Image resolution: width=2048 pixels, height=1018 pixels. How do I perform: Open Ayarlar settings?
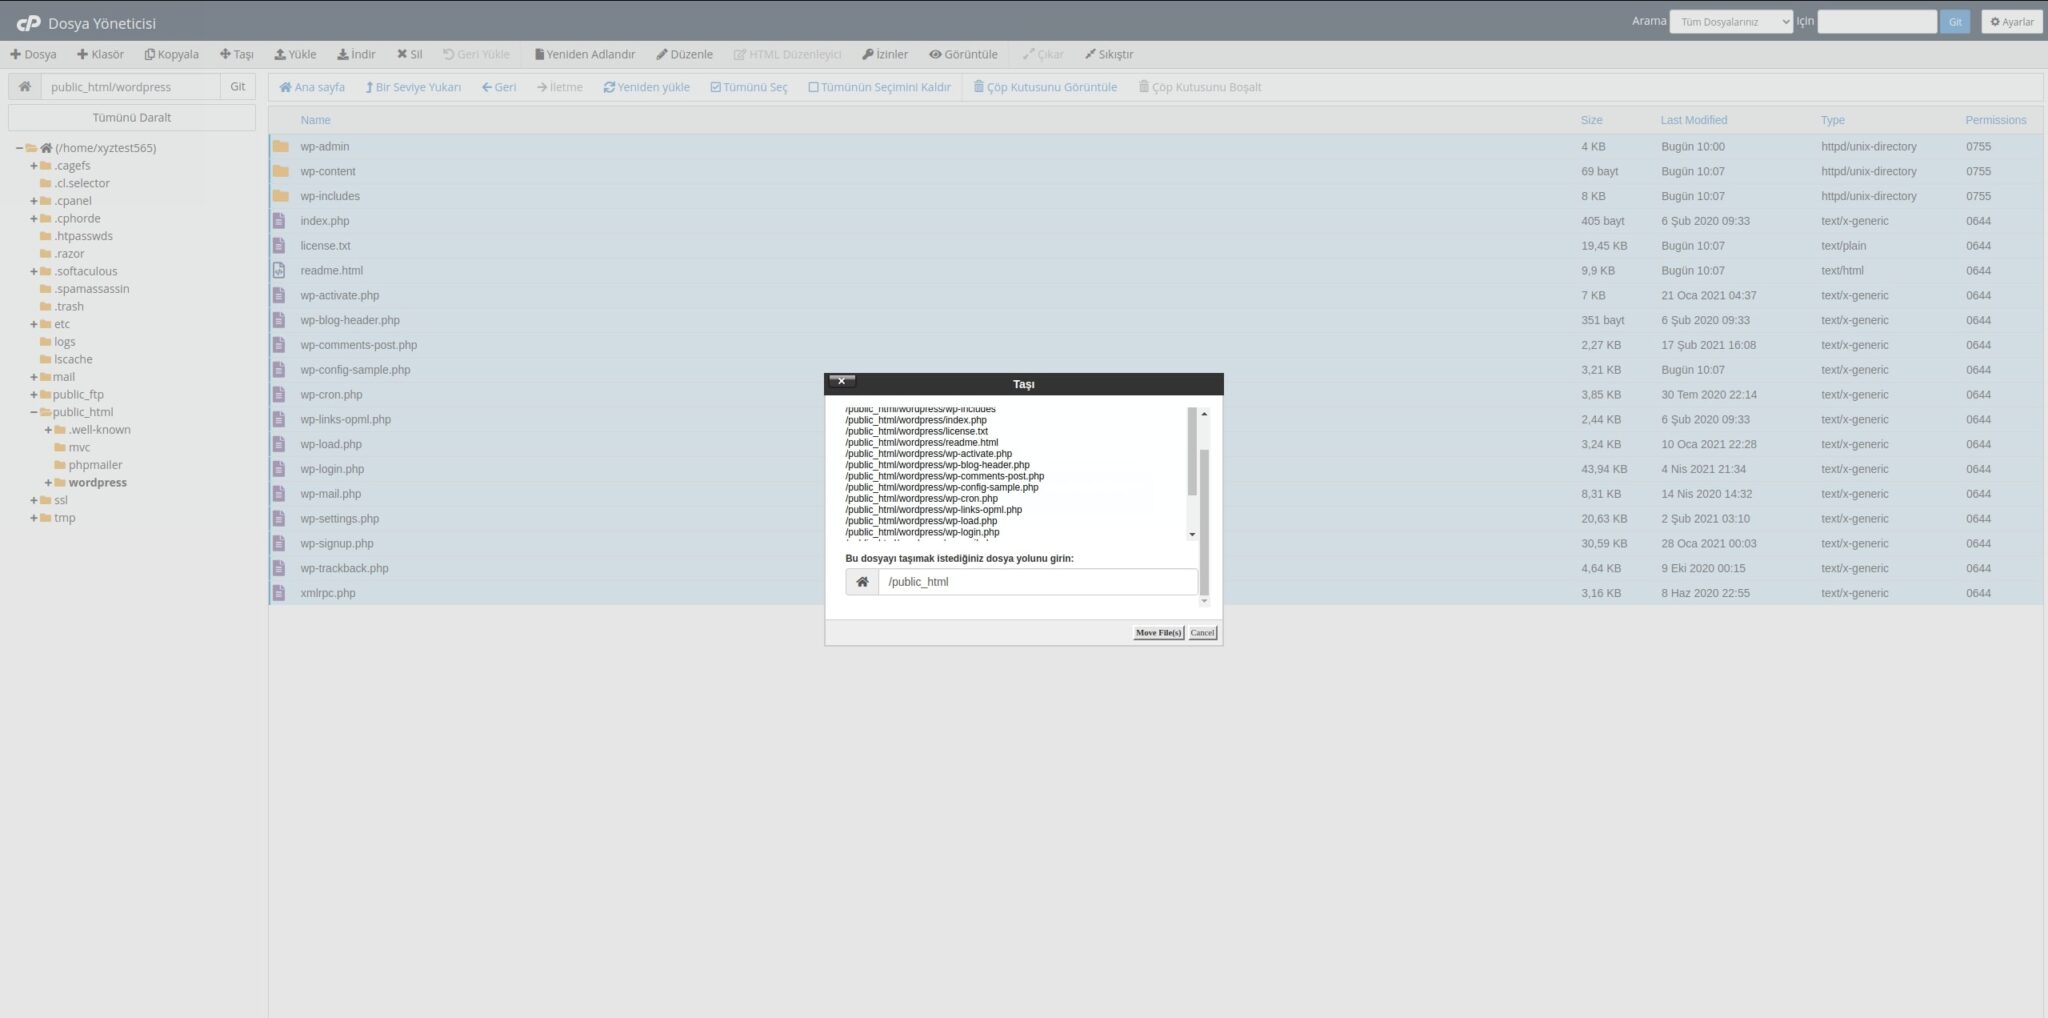(x=2012, y=22)
